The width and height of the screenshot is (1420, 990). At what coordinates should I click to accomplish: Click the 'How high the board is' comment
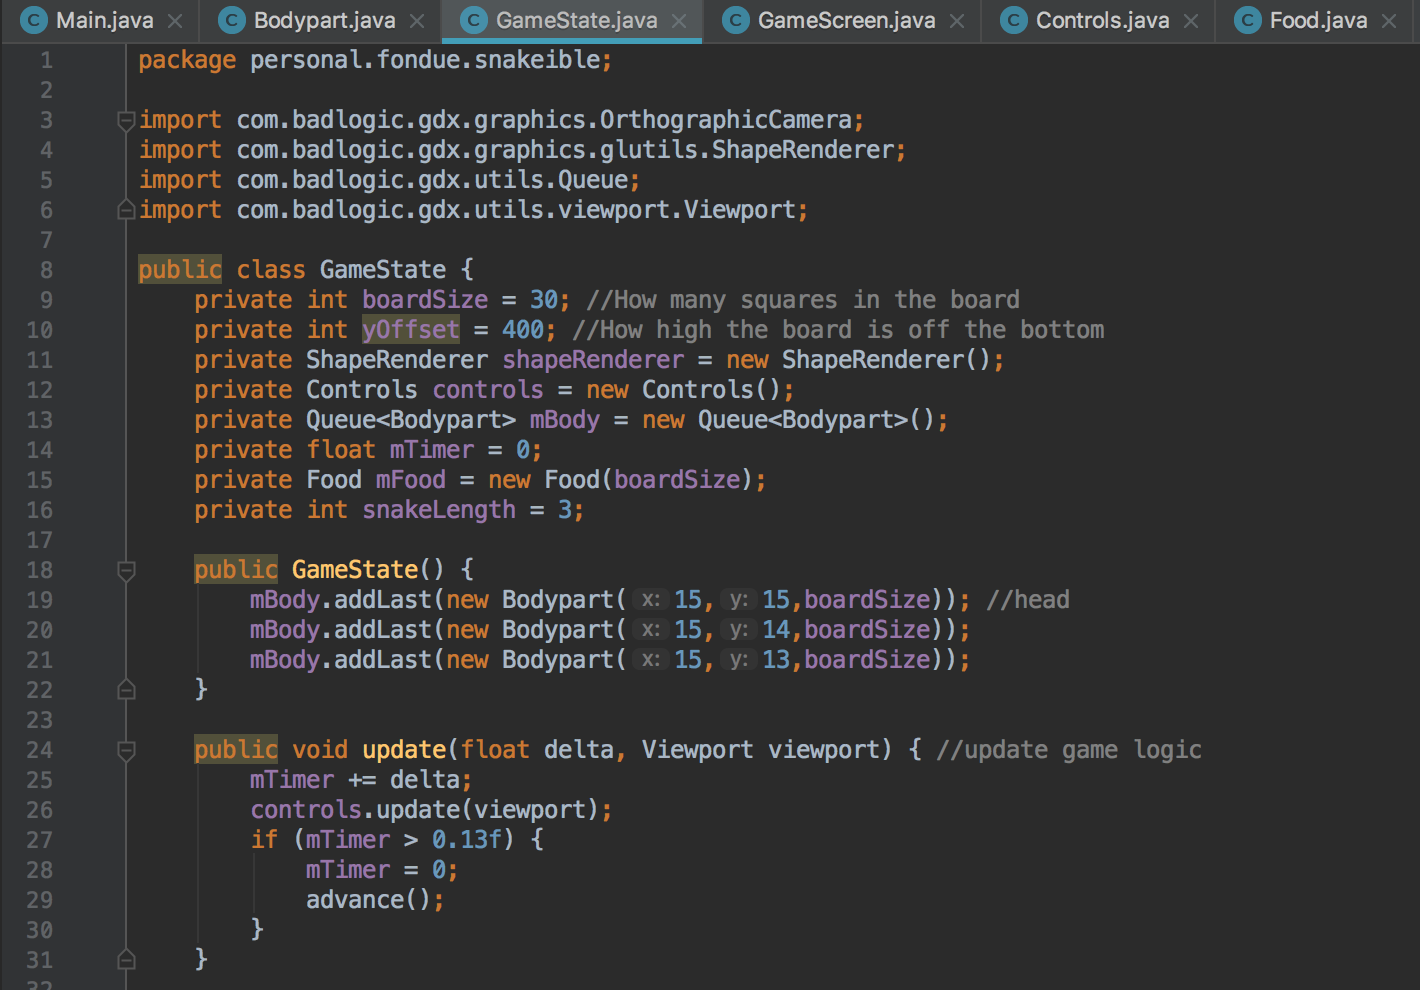[x=838, y=330]
